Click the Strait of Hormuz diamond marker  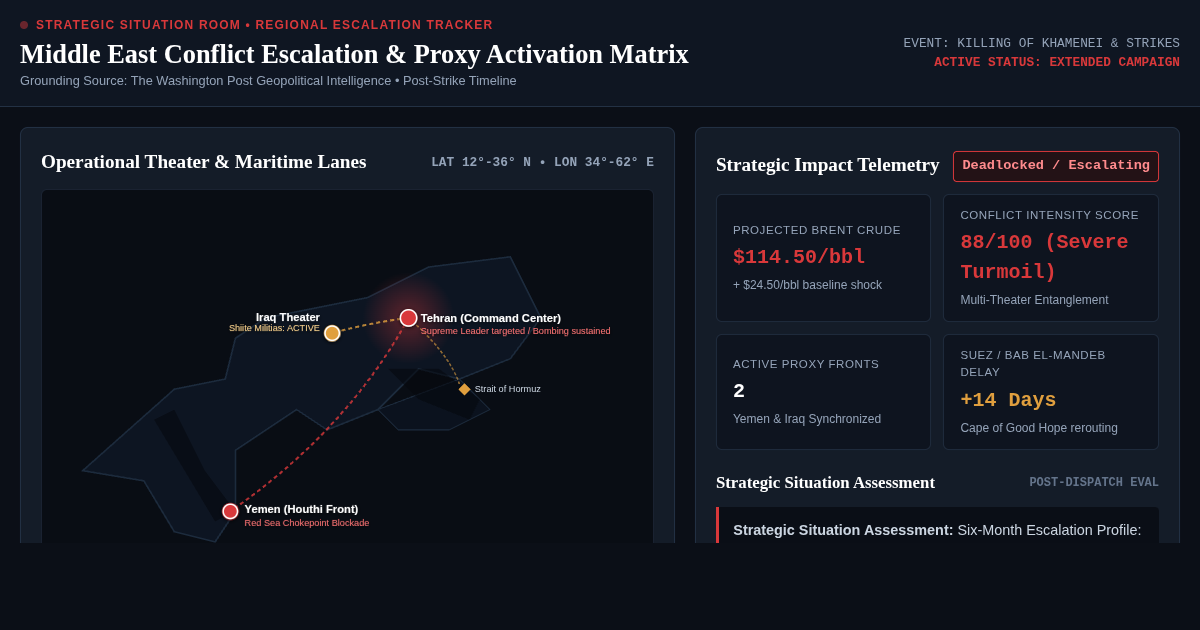click(x=464, y=389)
